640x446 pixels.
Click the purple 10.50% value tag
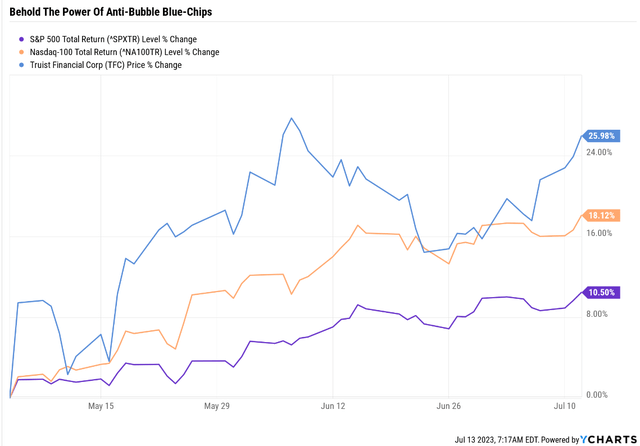(x=601, y=293)
